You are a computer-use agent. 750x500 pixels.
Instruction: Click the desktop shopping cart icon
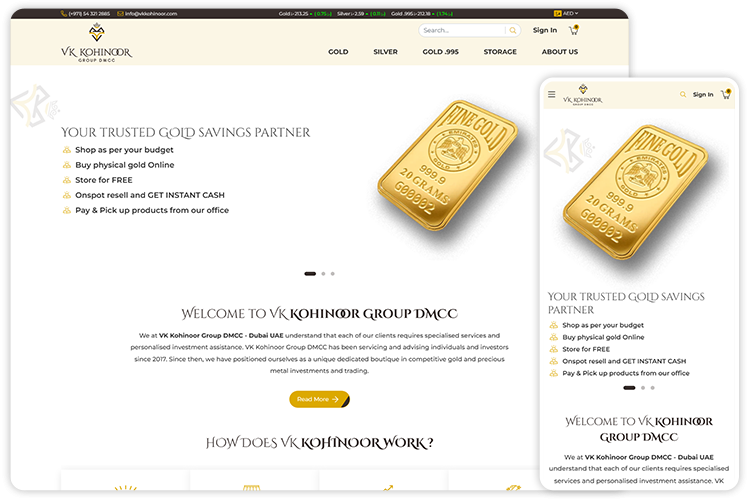(x=574, y=31)
